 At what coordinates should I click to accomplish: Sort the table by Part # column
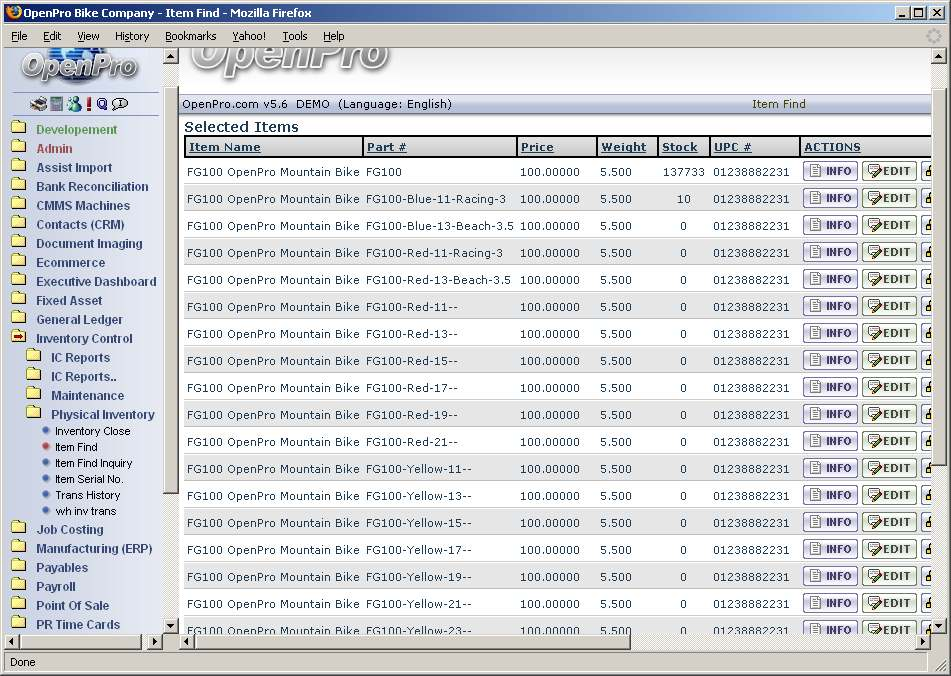[386, 147]
